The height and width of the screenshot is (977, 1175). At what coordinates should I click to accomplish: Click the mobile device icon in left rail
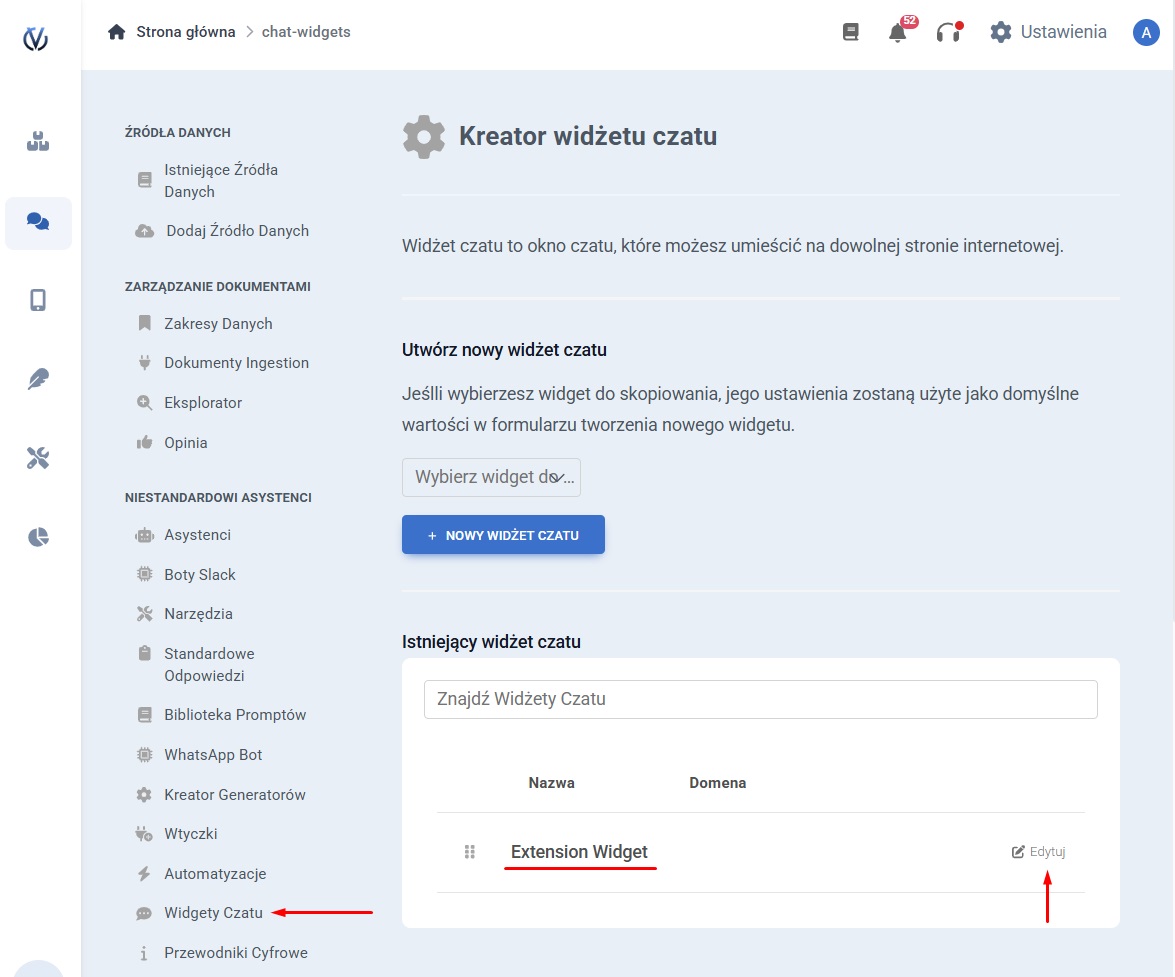click(38, 300)
